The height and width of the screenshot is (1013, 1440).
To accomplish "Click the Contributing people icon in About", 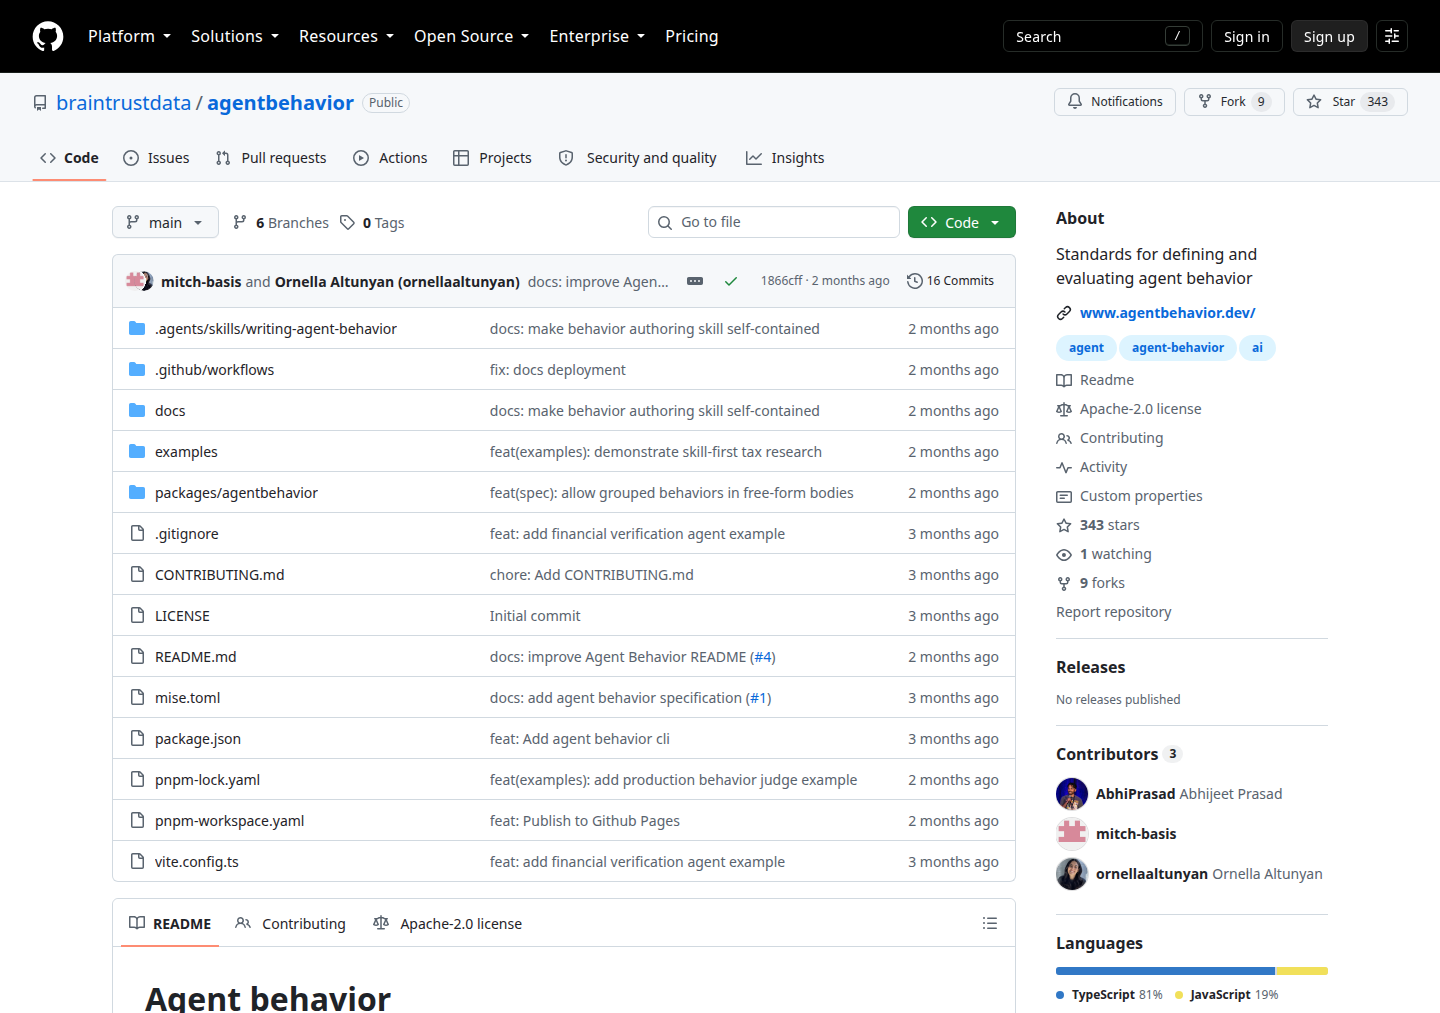I will (1064, 438).
